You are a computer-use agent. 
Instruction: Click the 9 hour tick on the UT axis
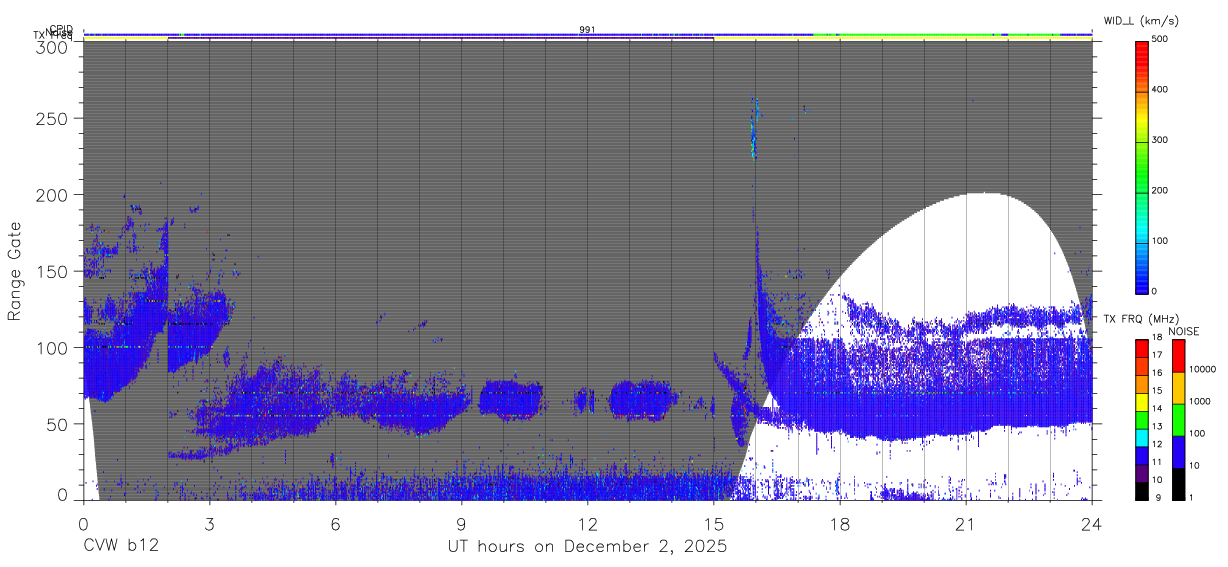[x=461, y=523]
